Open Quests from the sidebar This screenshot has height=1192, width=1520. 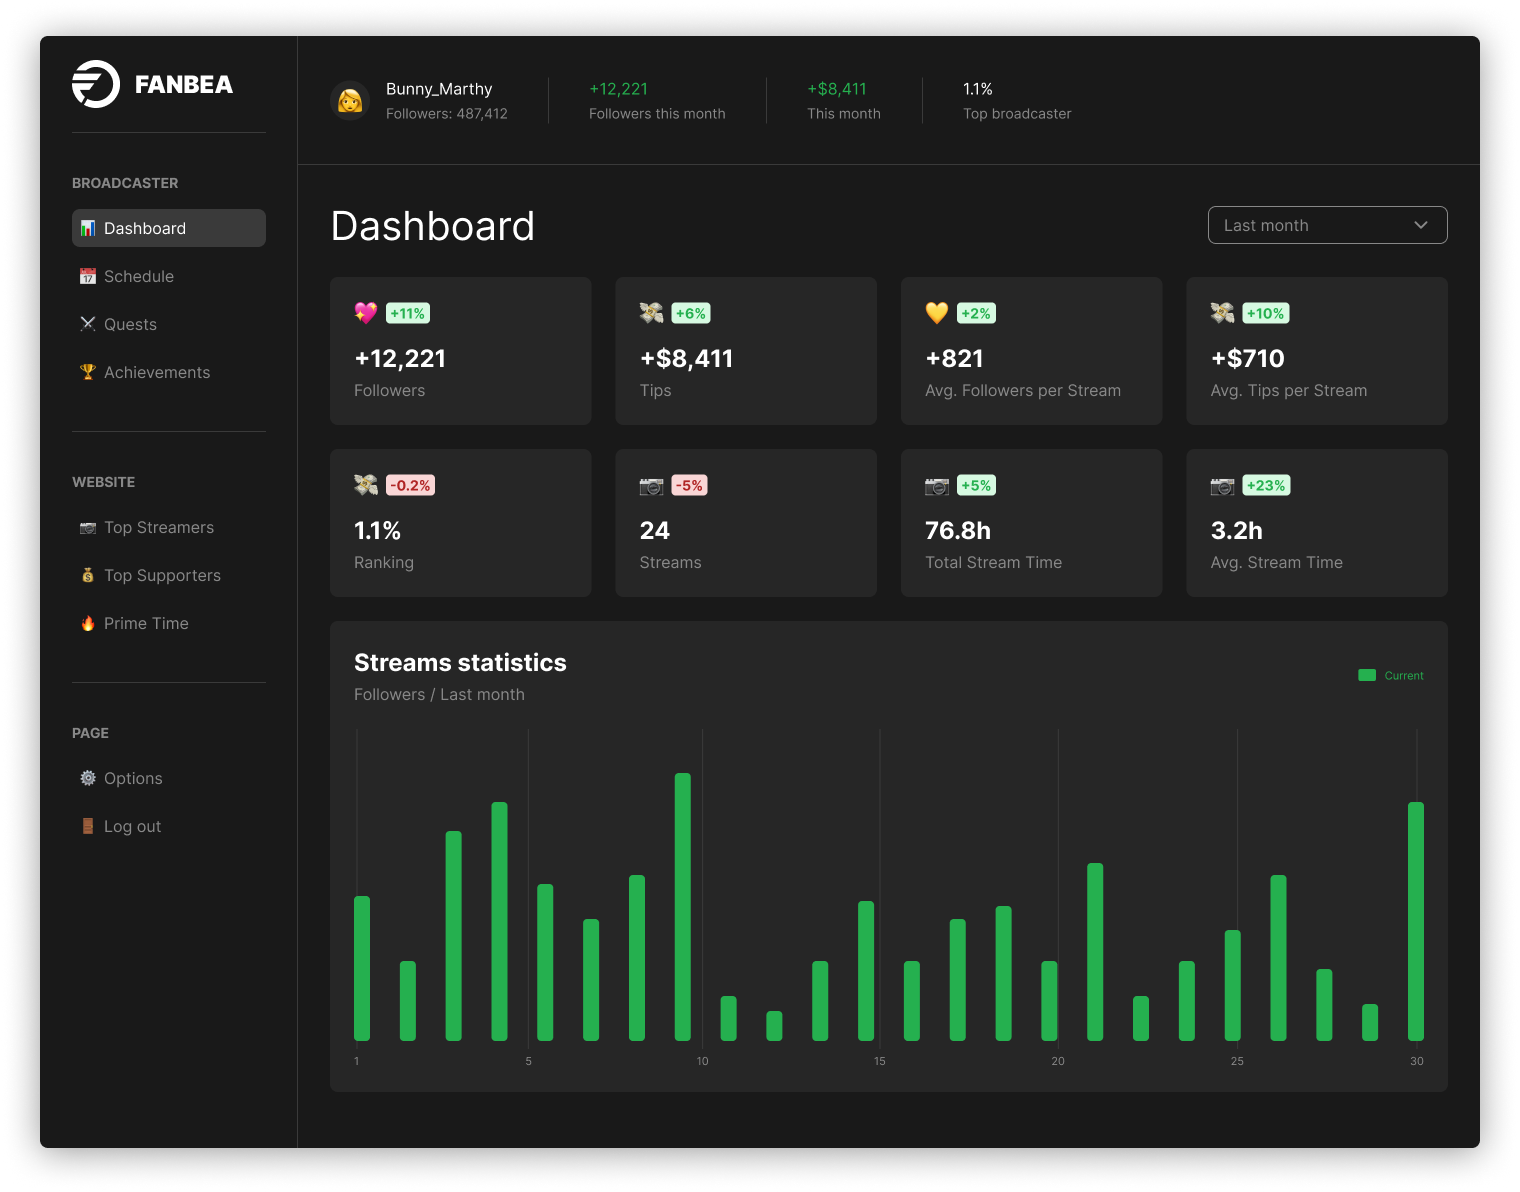click(x=169, y=324)
